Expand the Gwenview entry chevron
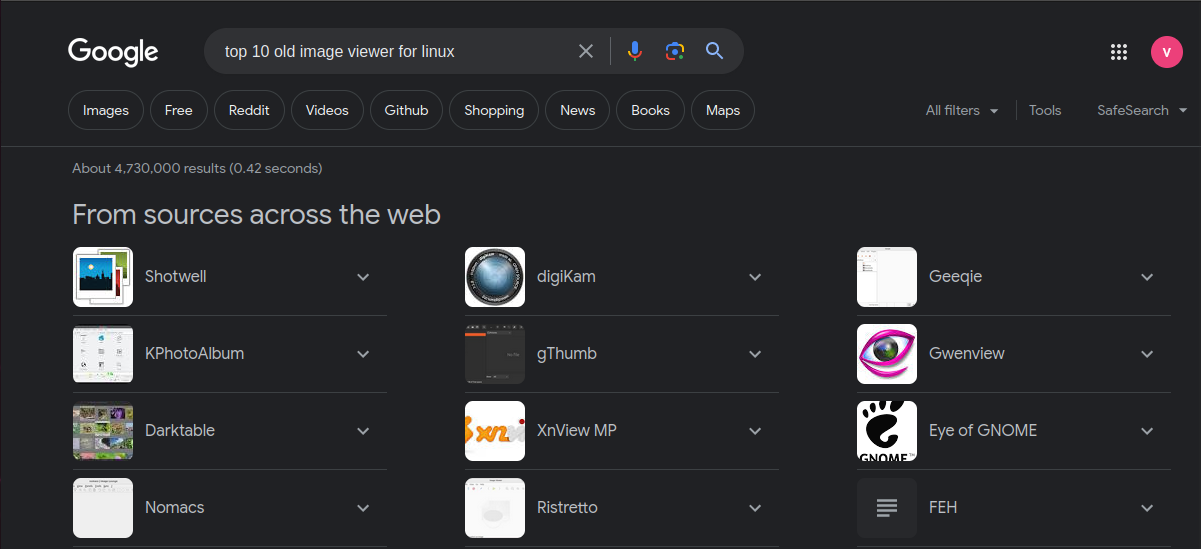The image size is (1201, 549). pyautogui.click(x=1147, y=354)
